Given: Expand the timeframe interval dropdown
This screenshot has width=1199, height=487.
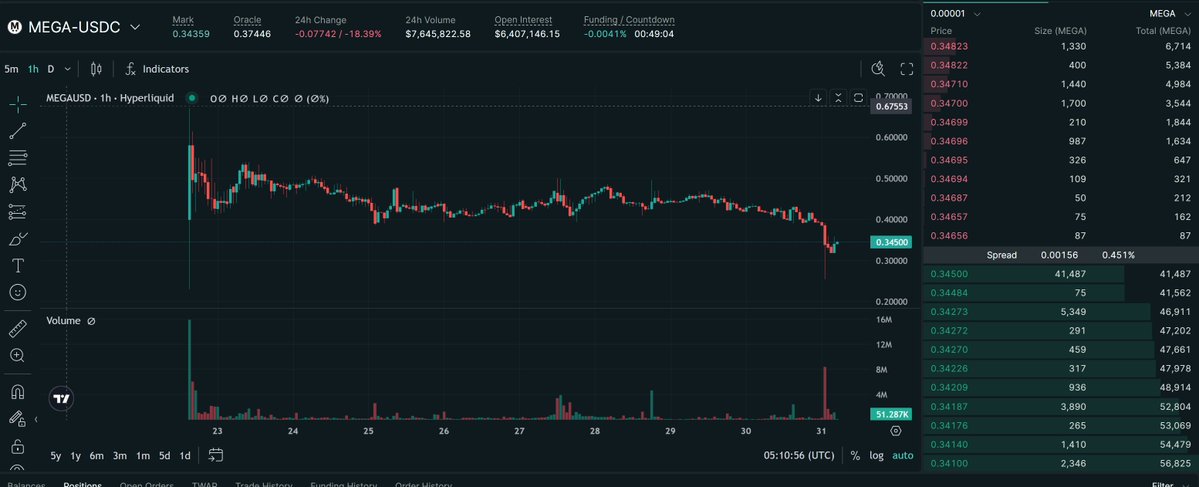Looking at the screenshot, I should coord(67,69).
